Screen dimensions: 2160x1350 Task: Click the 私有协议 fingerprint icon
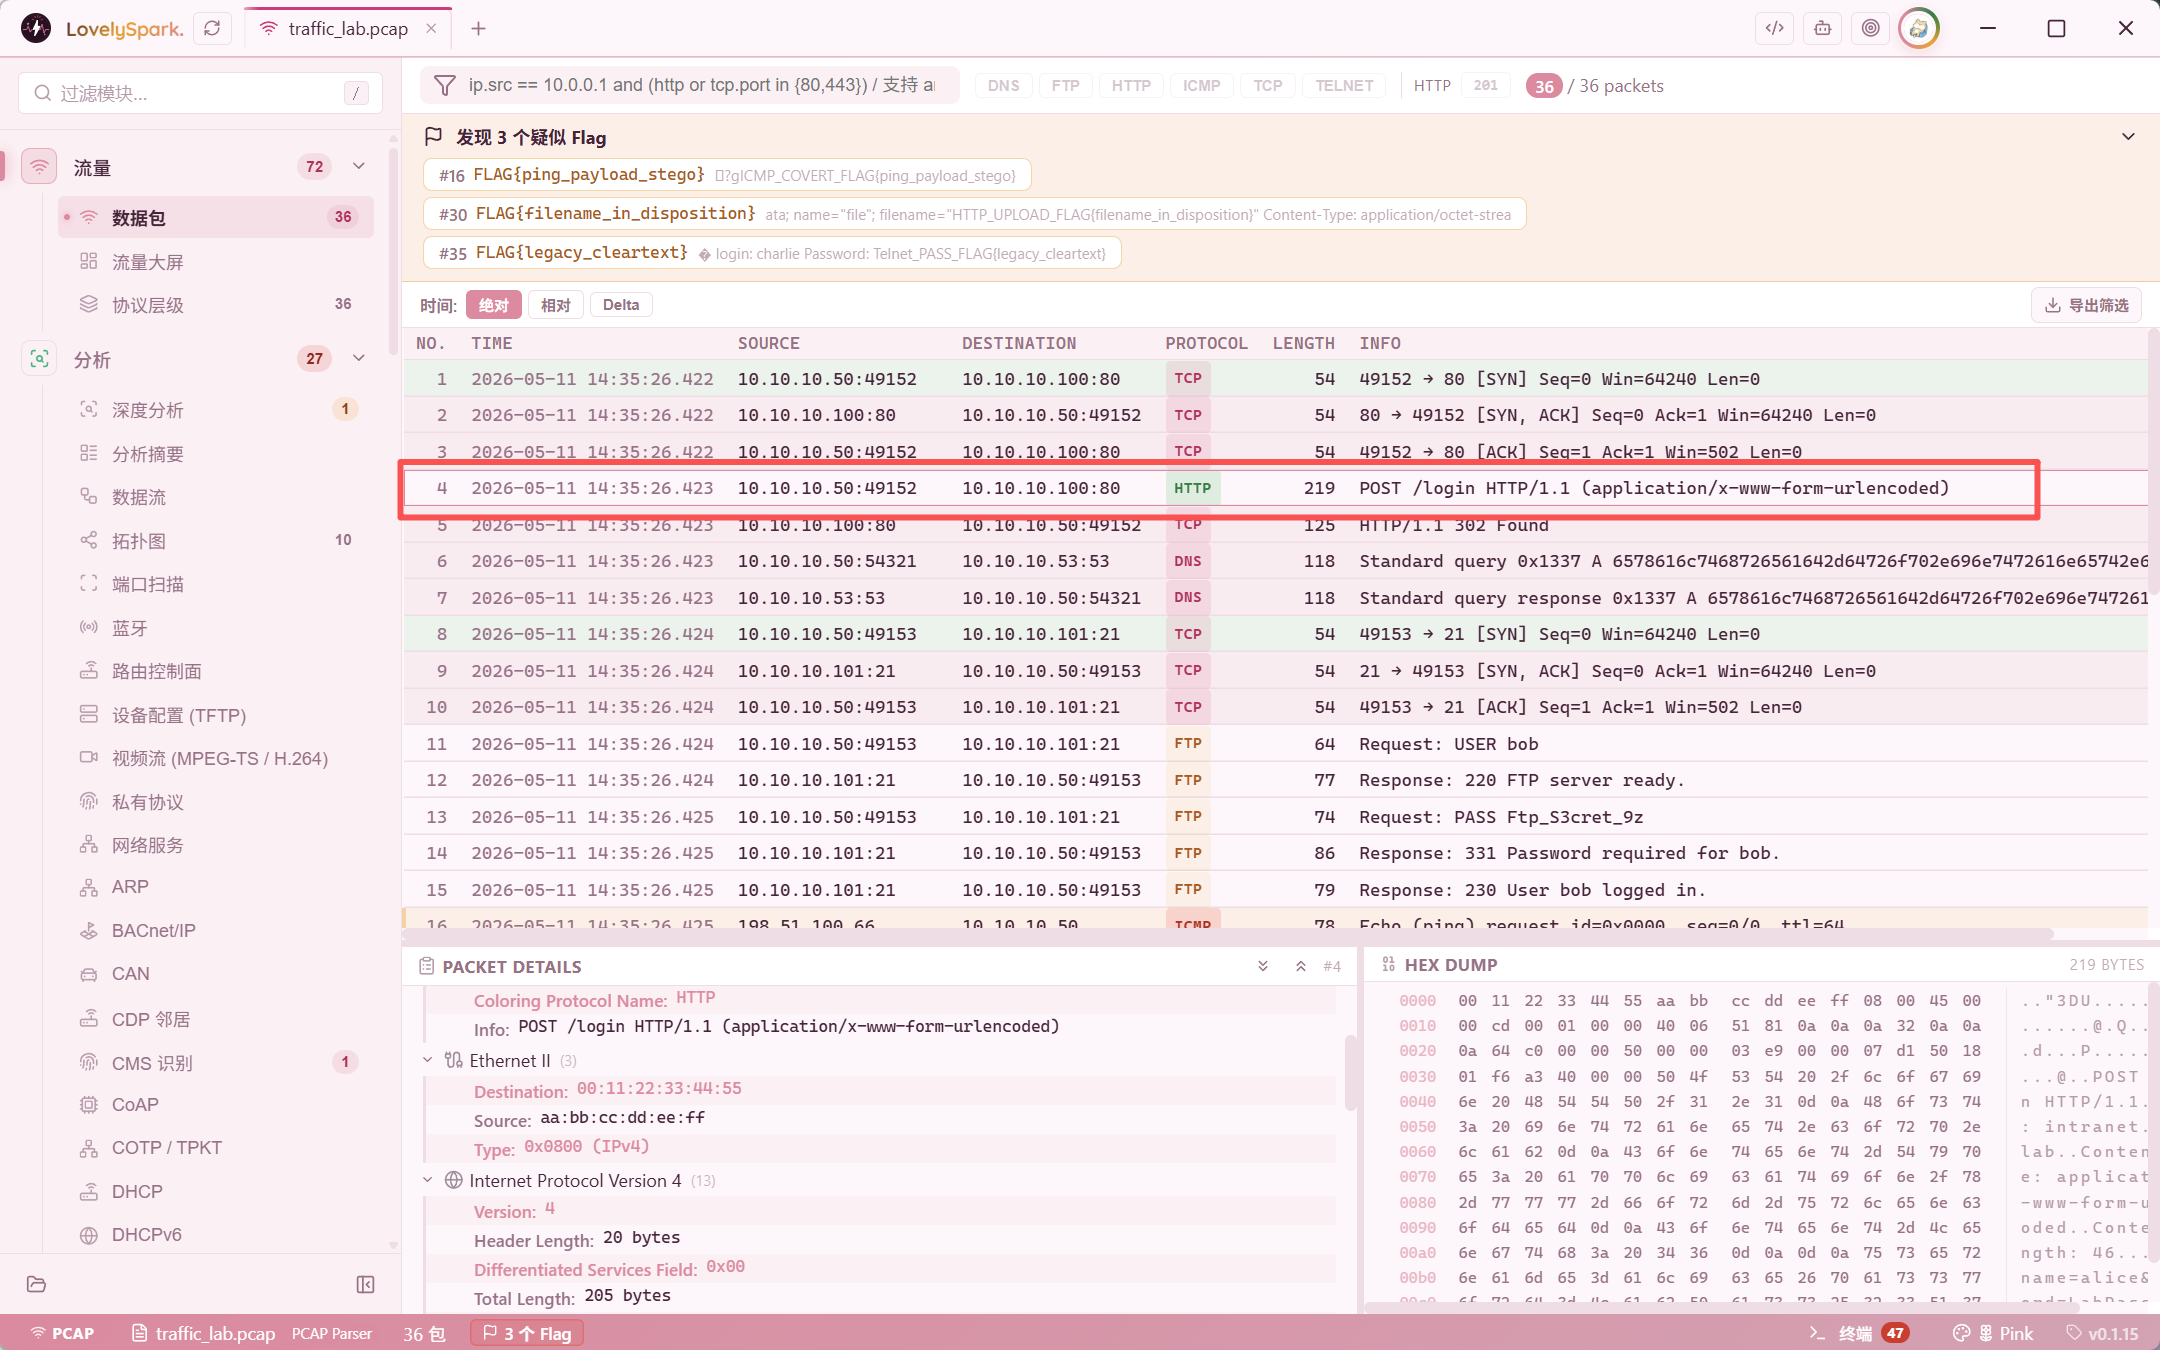89,801
